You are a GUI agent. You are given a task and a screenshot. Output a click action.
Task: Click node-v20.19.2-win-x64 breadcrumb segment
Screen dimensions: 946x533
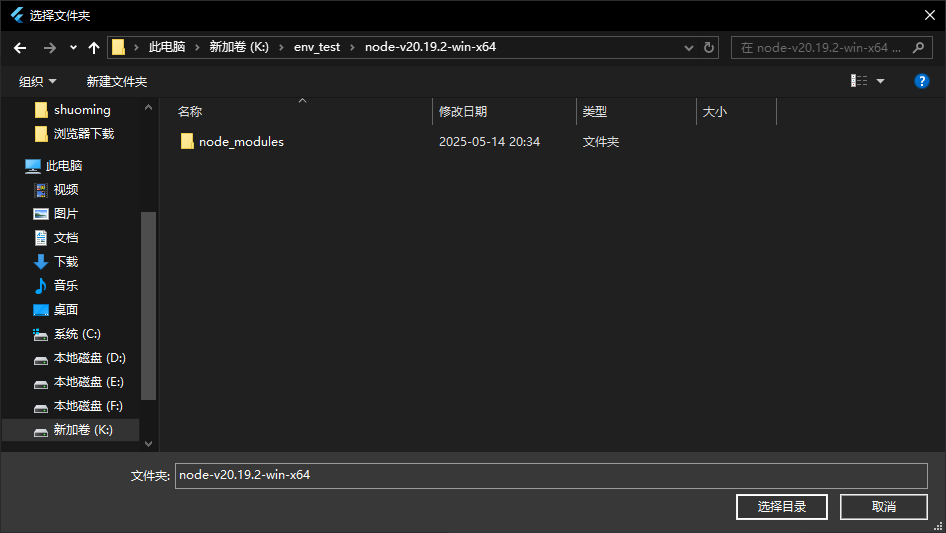[430, 47]
